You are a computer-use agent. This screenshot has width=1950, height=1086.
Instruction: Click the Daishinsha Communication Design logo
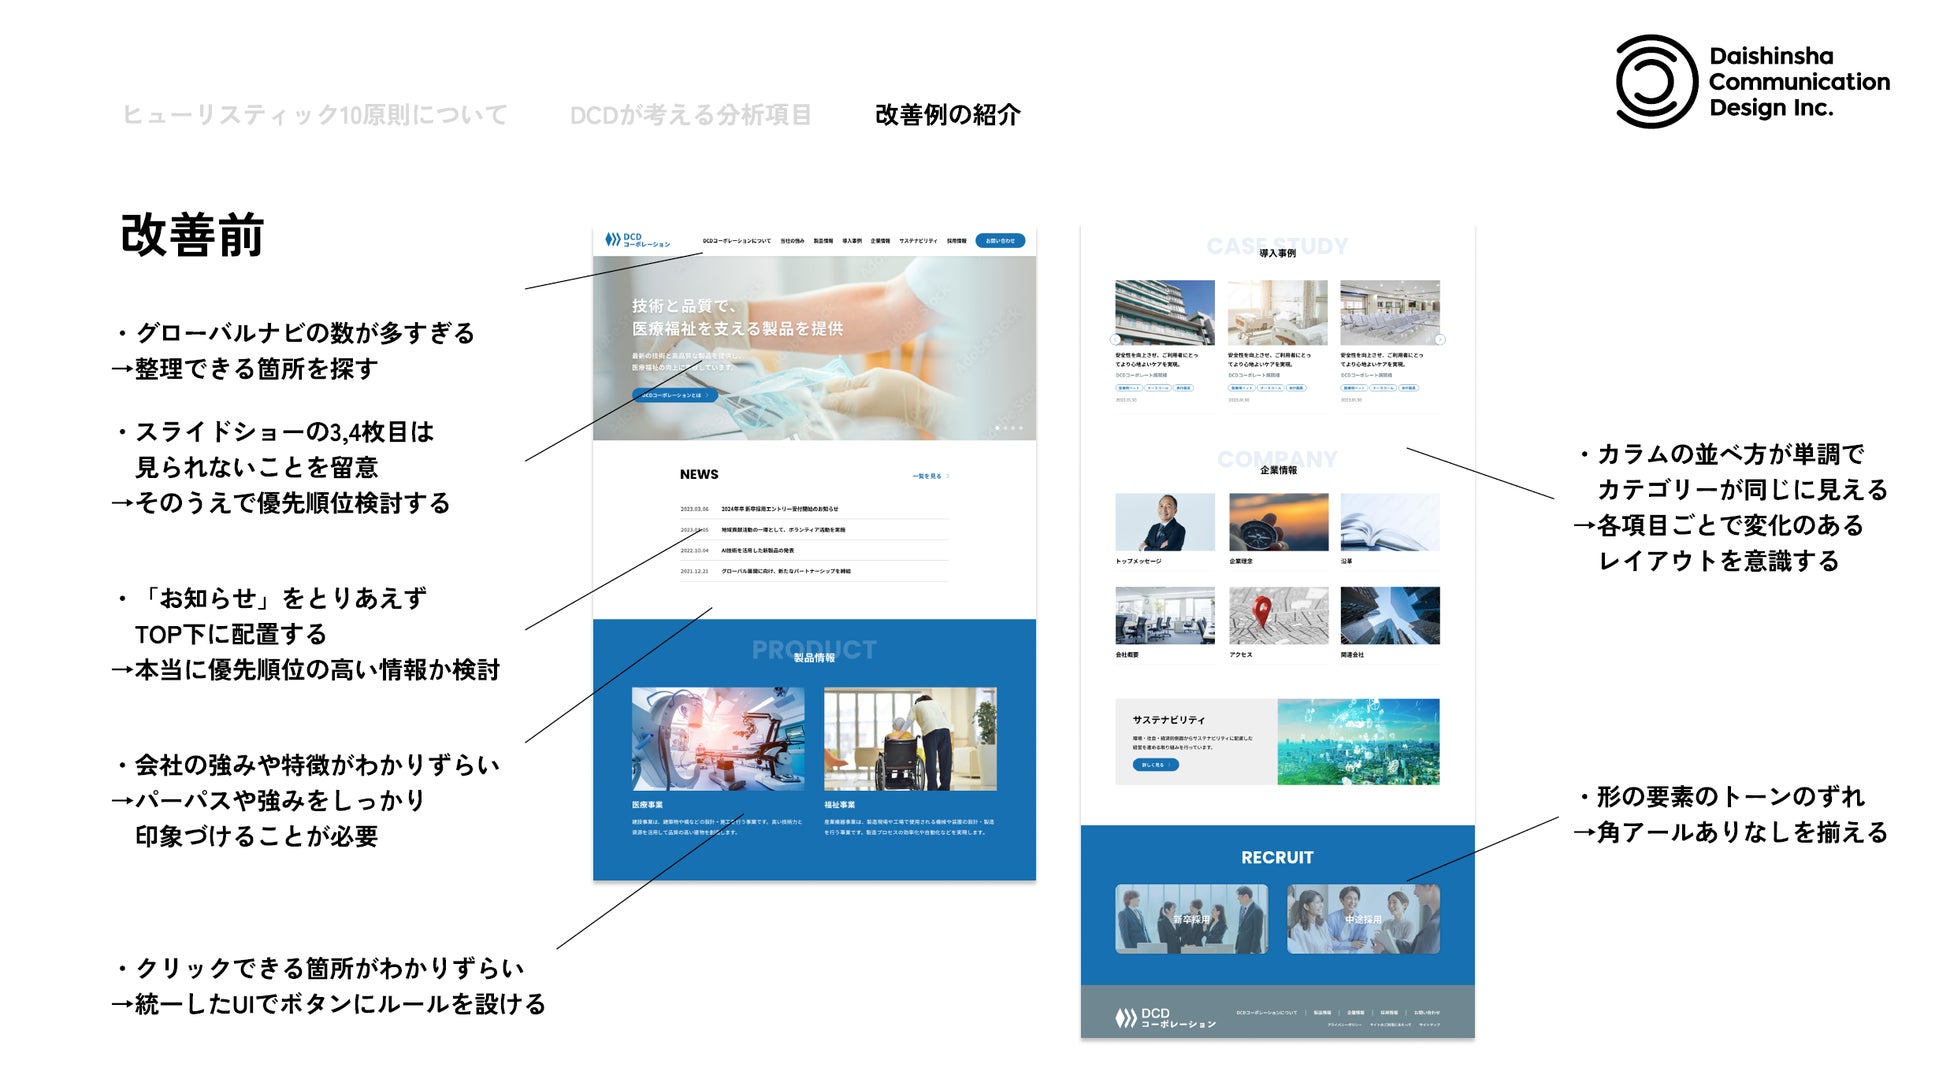coord(1752,82)
